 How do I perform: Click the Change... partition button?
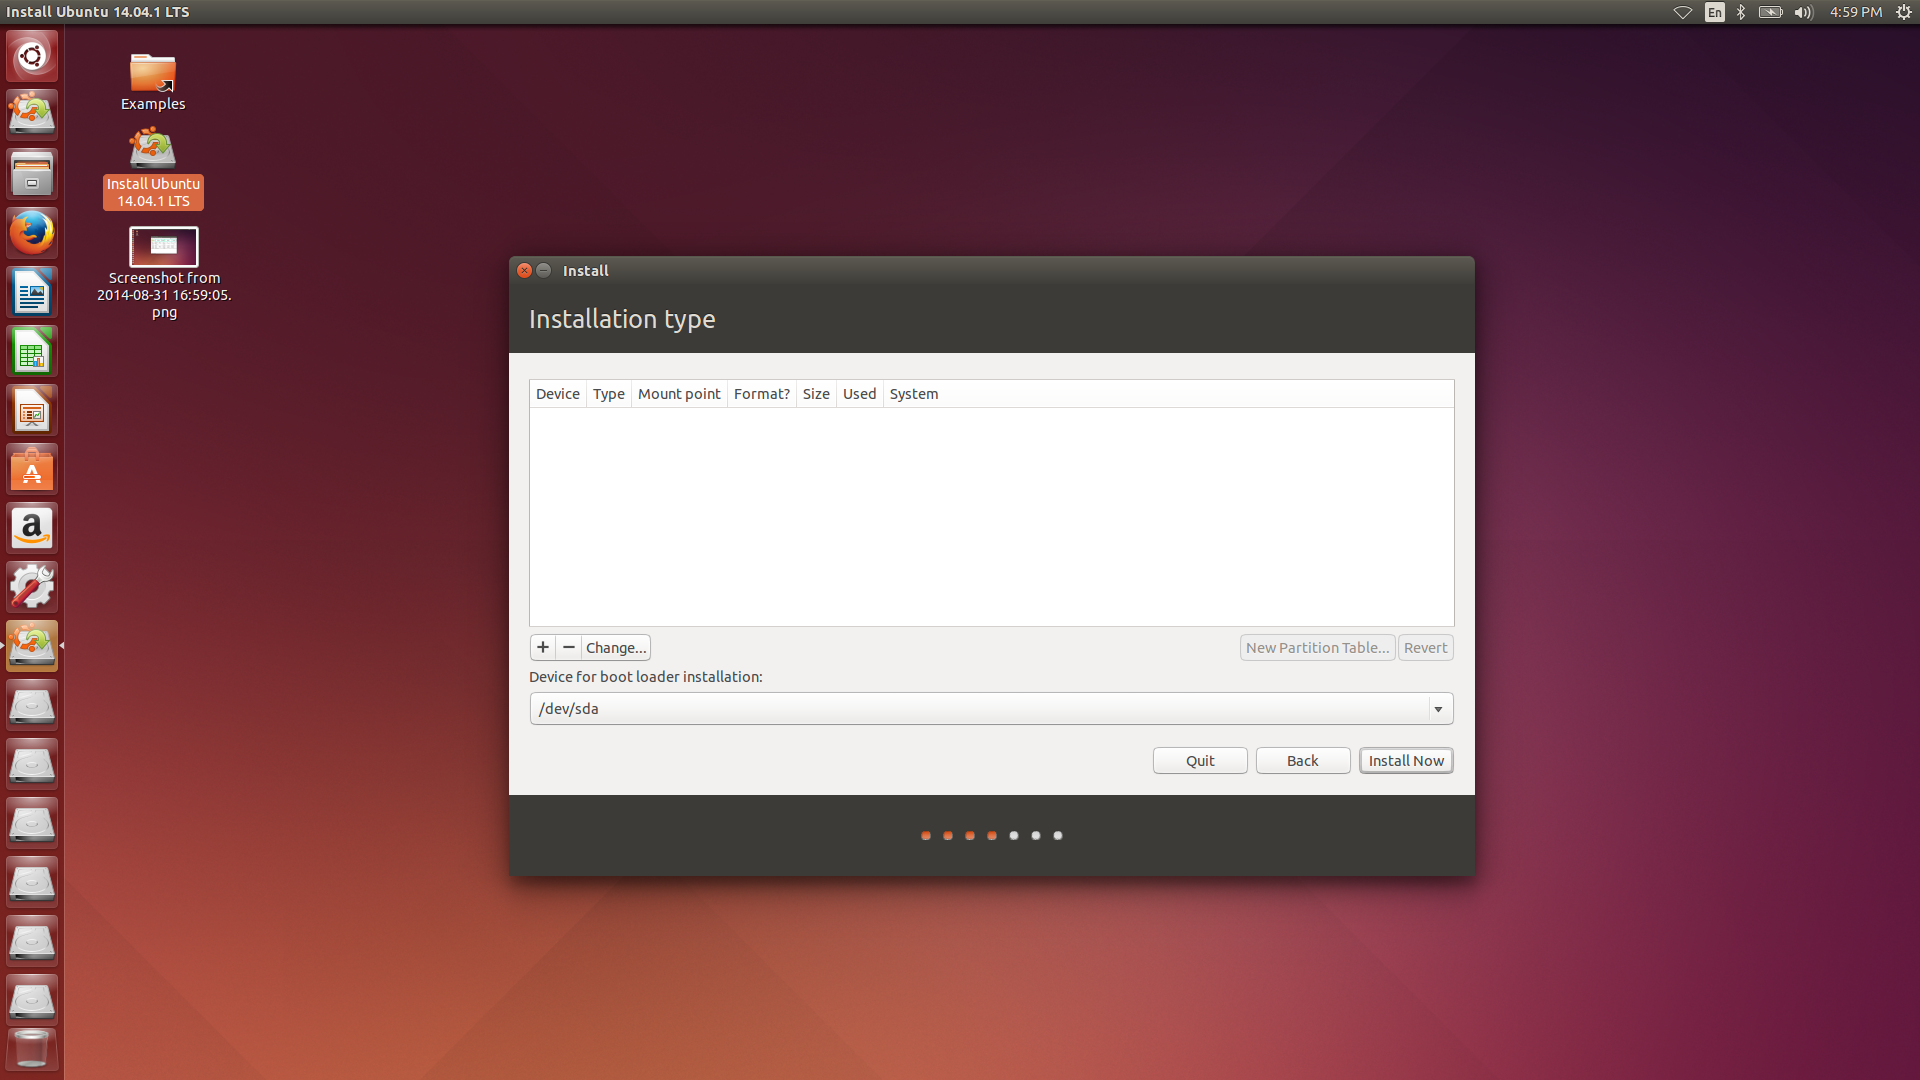pyautogui.click(x=616, y=647)
